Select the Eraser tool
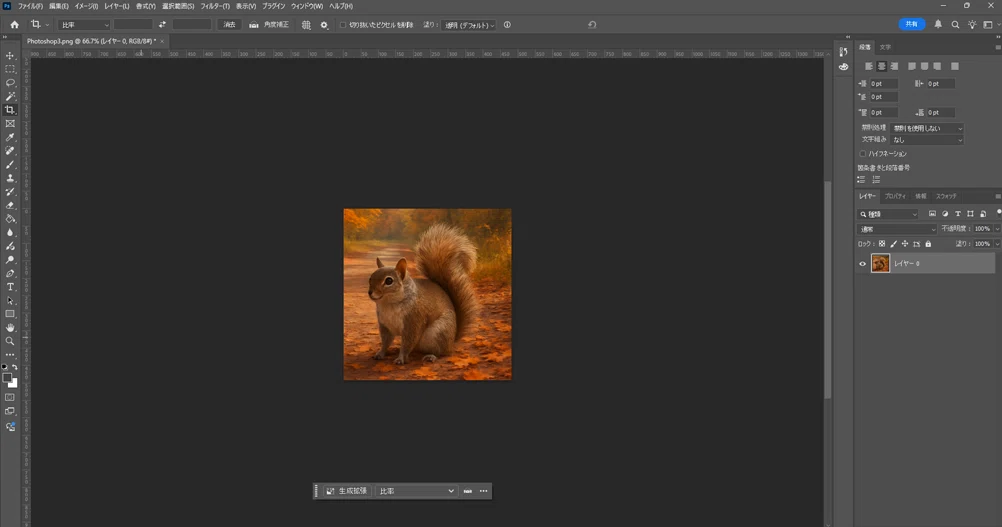The height and width of the screenshot is (527, 1002). [x=10, y=206]
